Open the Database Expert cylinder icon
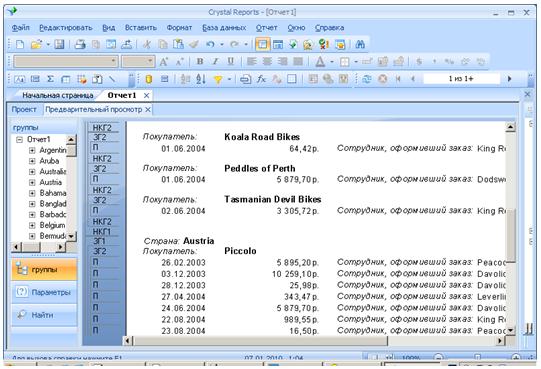Viewport: 541px width, 369px height. pos(149,79)
